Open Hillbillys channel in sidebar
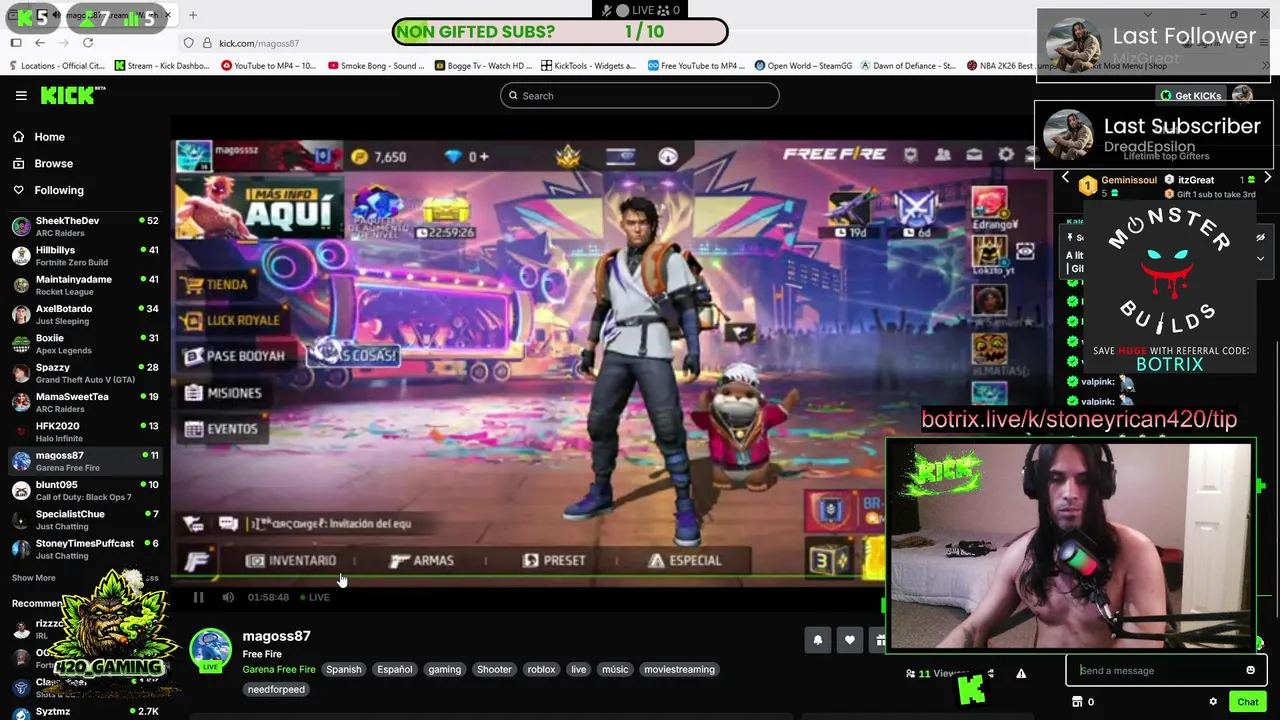The image size is (1280, 720). (85, 256)
